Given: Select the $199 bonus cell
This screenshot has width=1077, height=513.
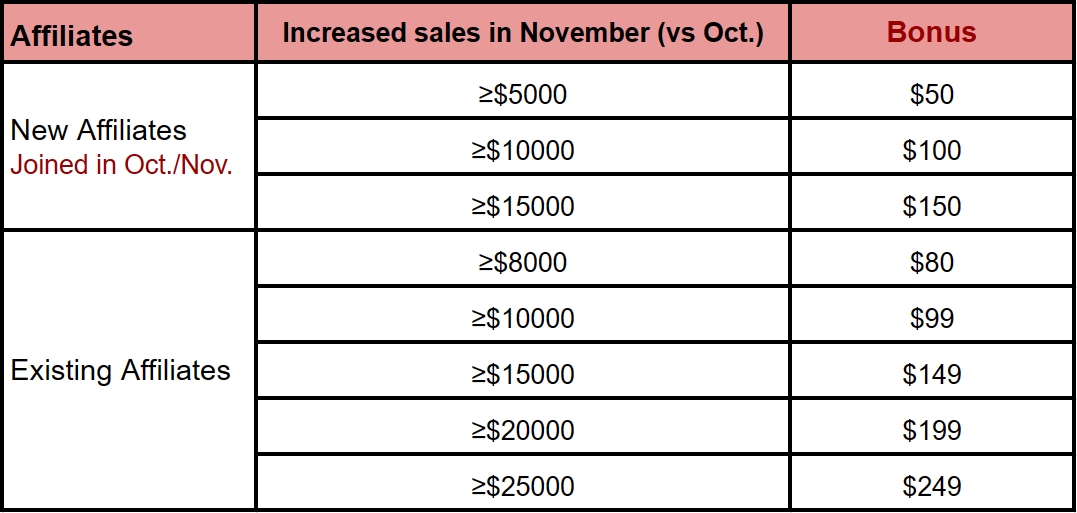Looking at the screenshot, I should tap(932, 426).
